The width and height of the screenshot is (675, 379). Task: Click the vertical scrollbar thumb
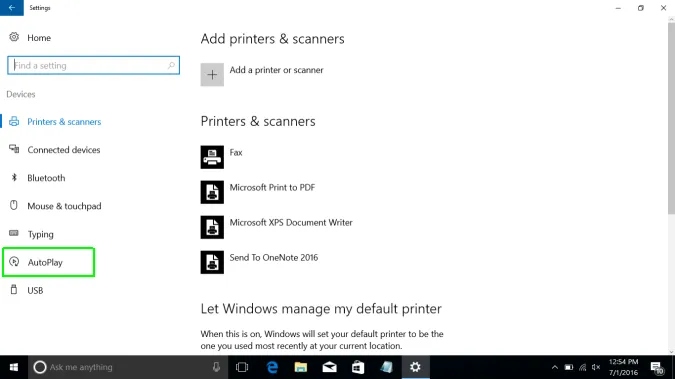click(671, 118)
